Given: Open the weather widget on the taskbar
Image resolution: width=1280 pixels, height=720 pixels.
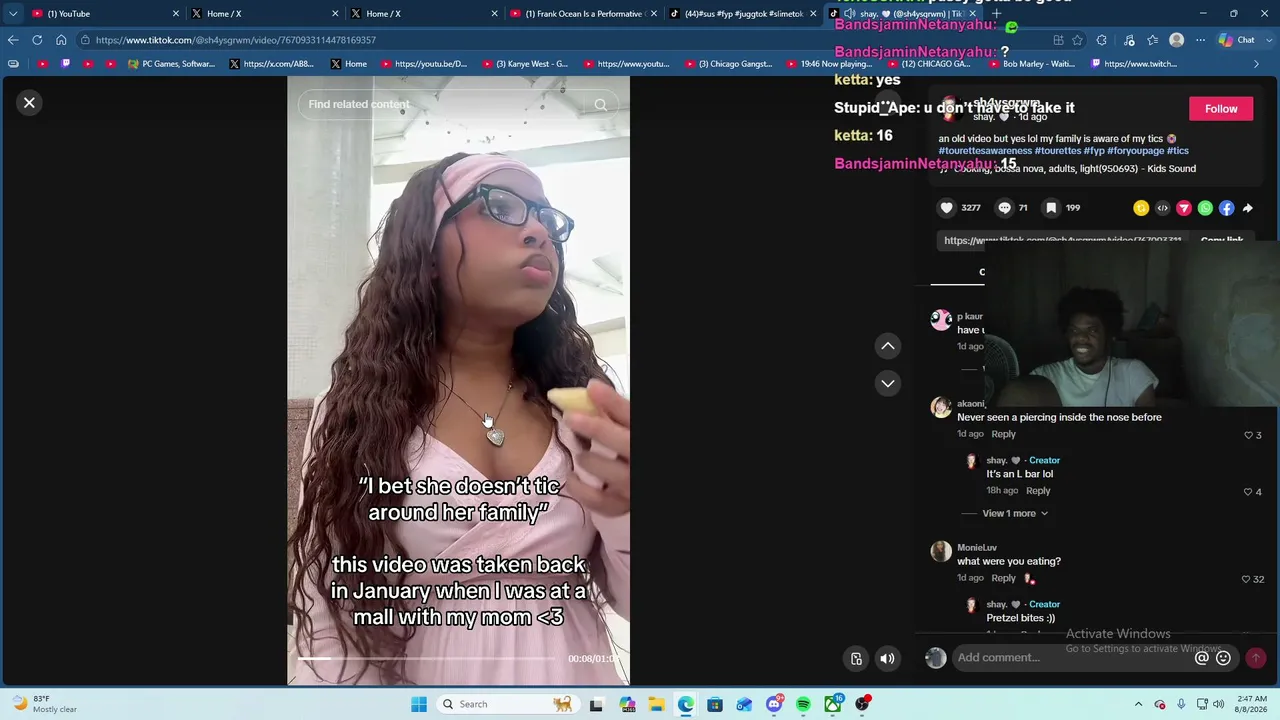Looking at the screenshot, I should 45,704.
